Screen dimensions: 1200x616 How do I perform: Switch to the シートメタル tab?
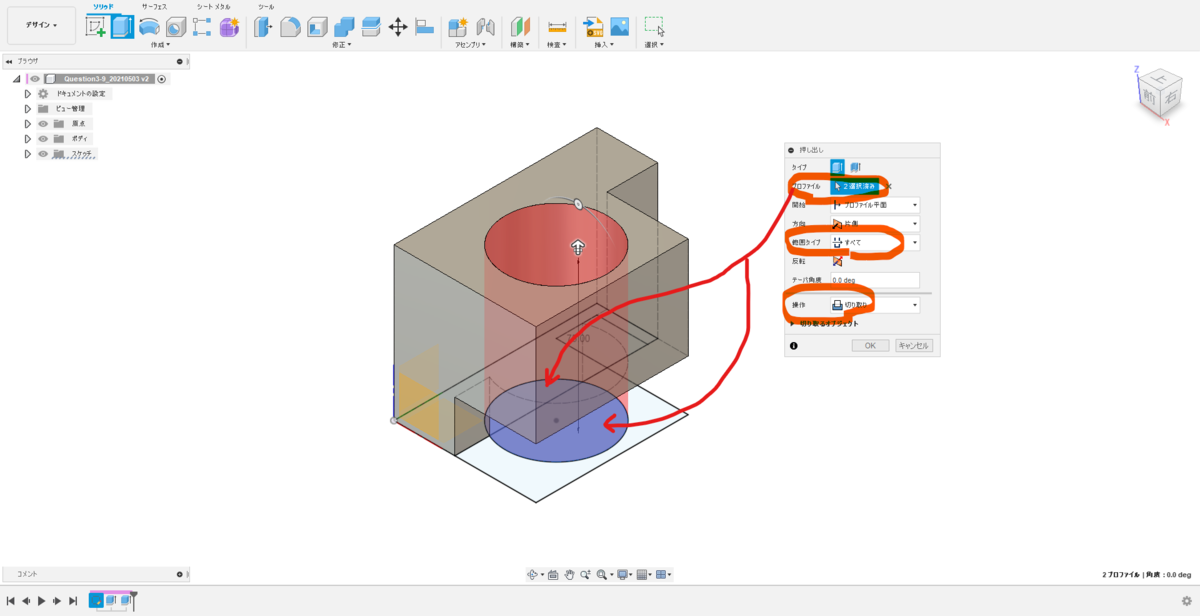point(216,6)
